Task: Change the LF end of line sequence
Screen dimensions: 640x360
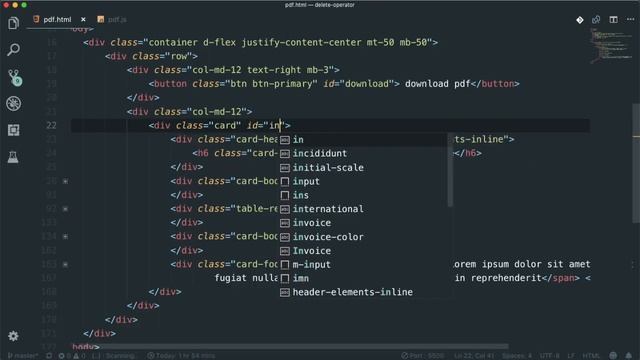Action: (x=571, y=356)
